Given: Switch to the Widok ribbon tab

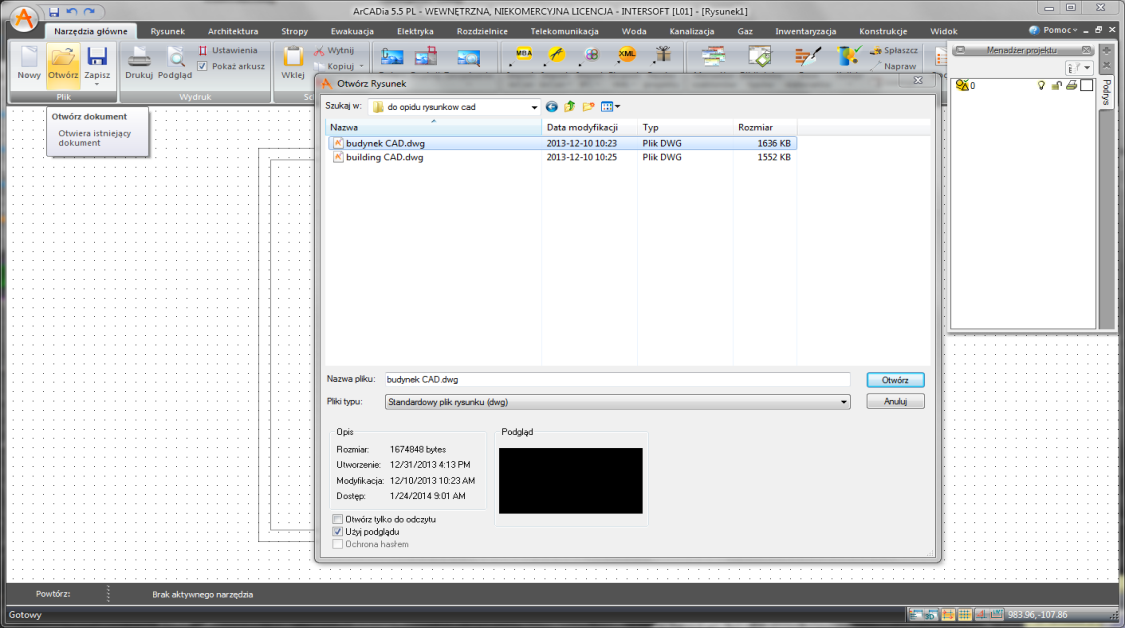Looking at the screenshot, I should click(943, 31).
